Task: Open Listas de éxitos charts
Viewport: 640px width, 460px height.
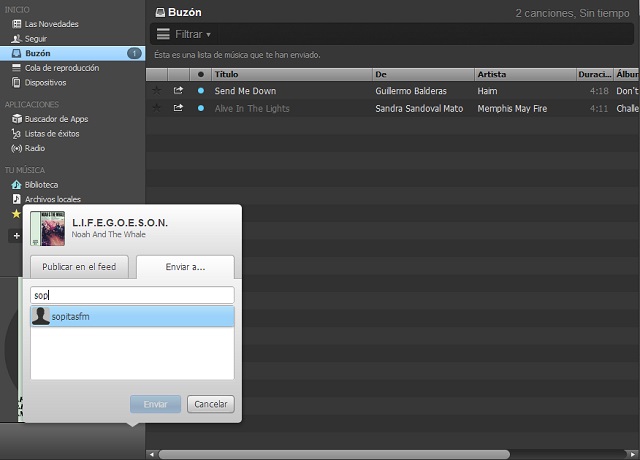Action: (52, 133)
